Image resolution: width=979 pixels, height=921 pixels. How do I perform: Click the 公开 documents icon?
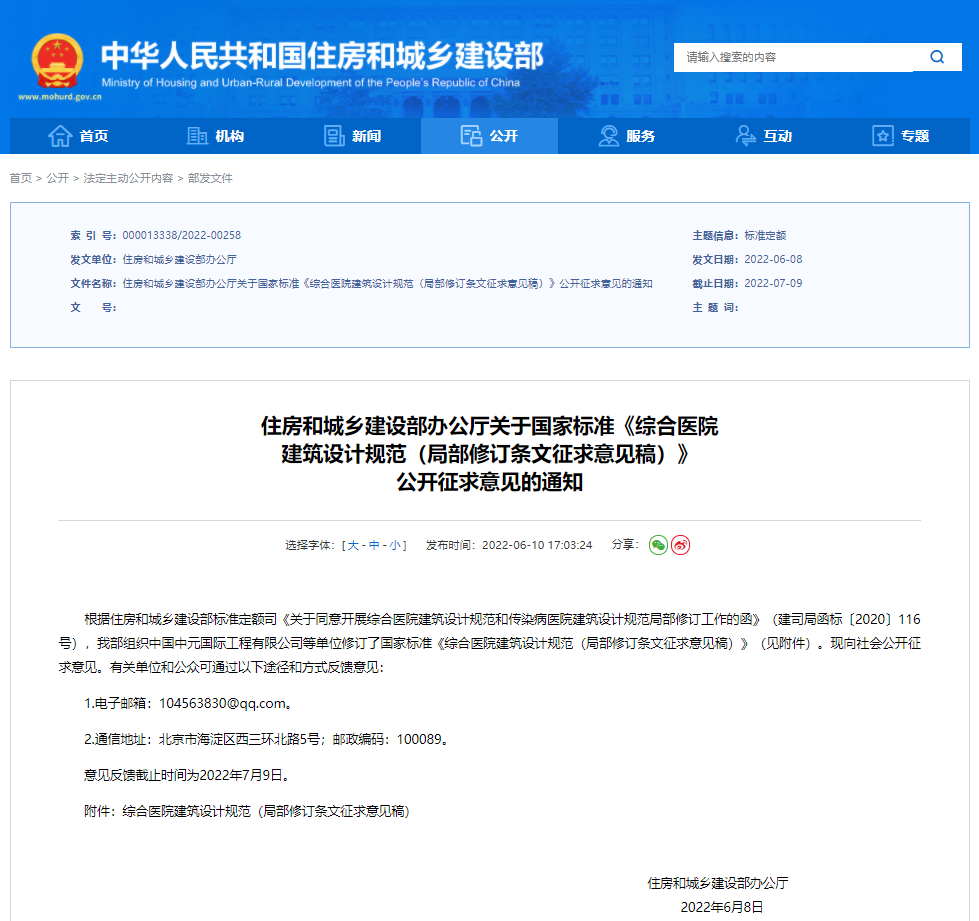[471, 135]
